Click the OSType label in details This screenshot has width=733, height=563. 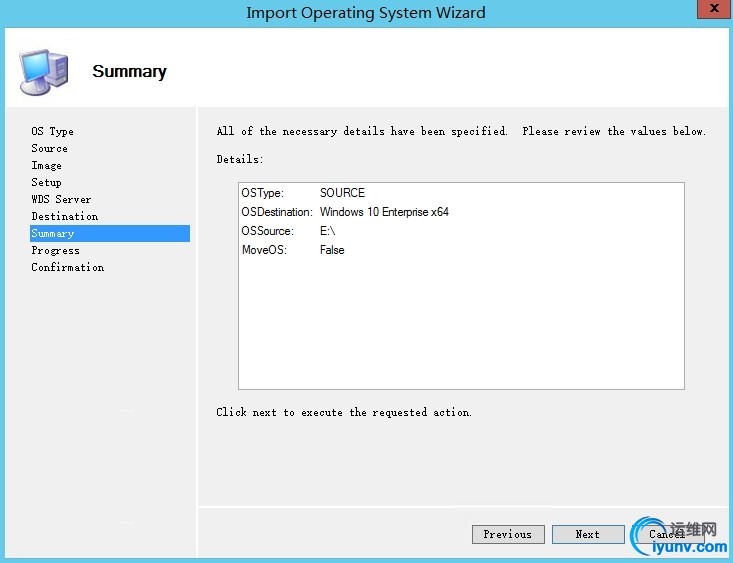tap(262, 193)
